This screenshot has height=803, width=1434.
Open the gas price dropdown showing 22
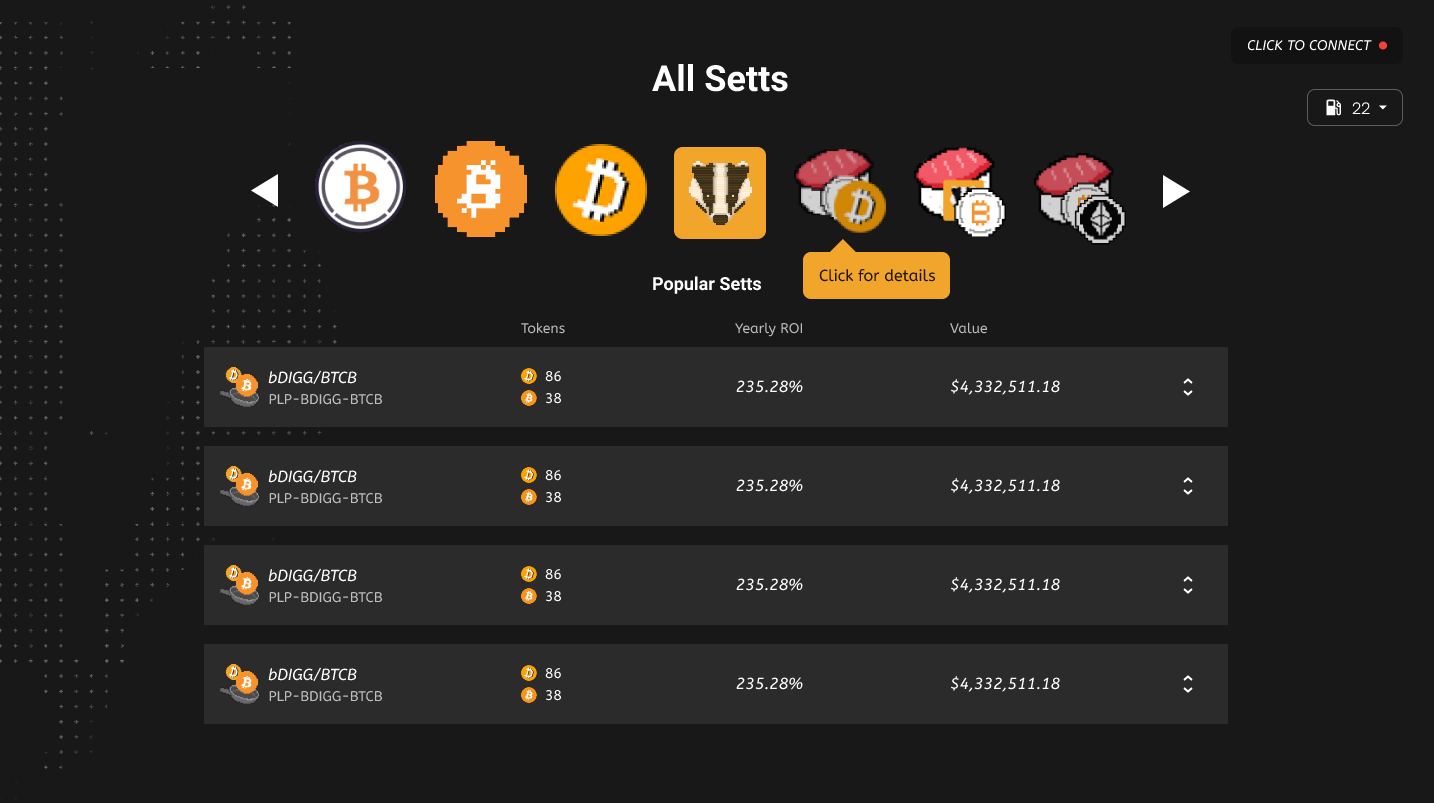click(x=1355, y=107)
